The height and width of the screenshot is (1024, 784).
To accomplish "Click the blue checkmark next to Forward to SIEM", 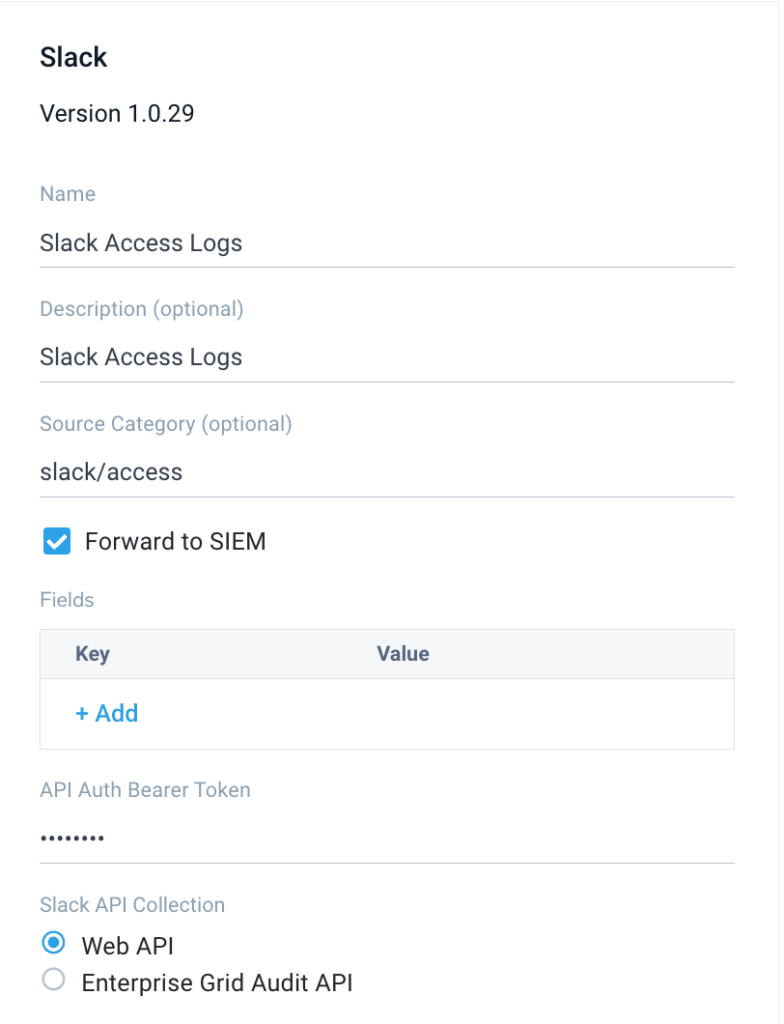I will tap(57, 540).
